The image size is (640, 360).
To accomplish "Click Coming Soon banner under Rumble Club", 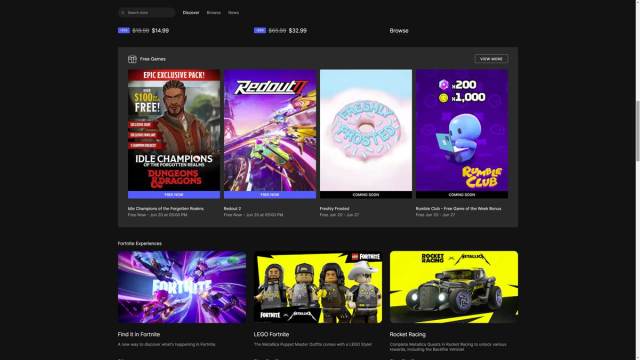I will point(462,195).
